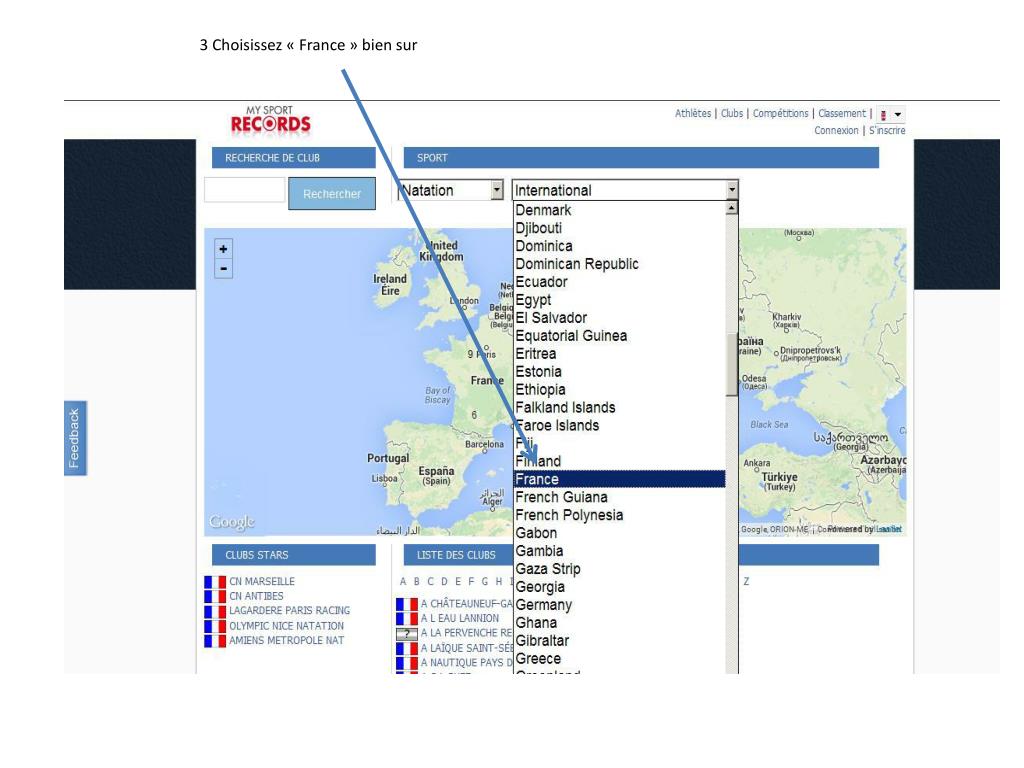The height and width of the screenshot is (768, 1024).
Task: Pick Equatorial Guinea in the dropdown list
Action: (x=619, y=336)
